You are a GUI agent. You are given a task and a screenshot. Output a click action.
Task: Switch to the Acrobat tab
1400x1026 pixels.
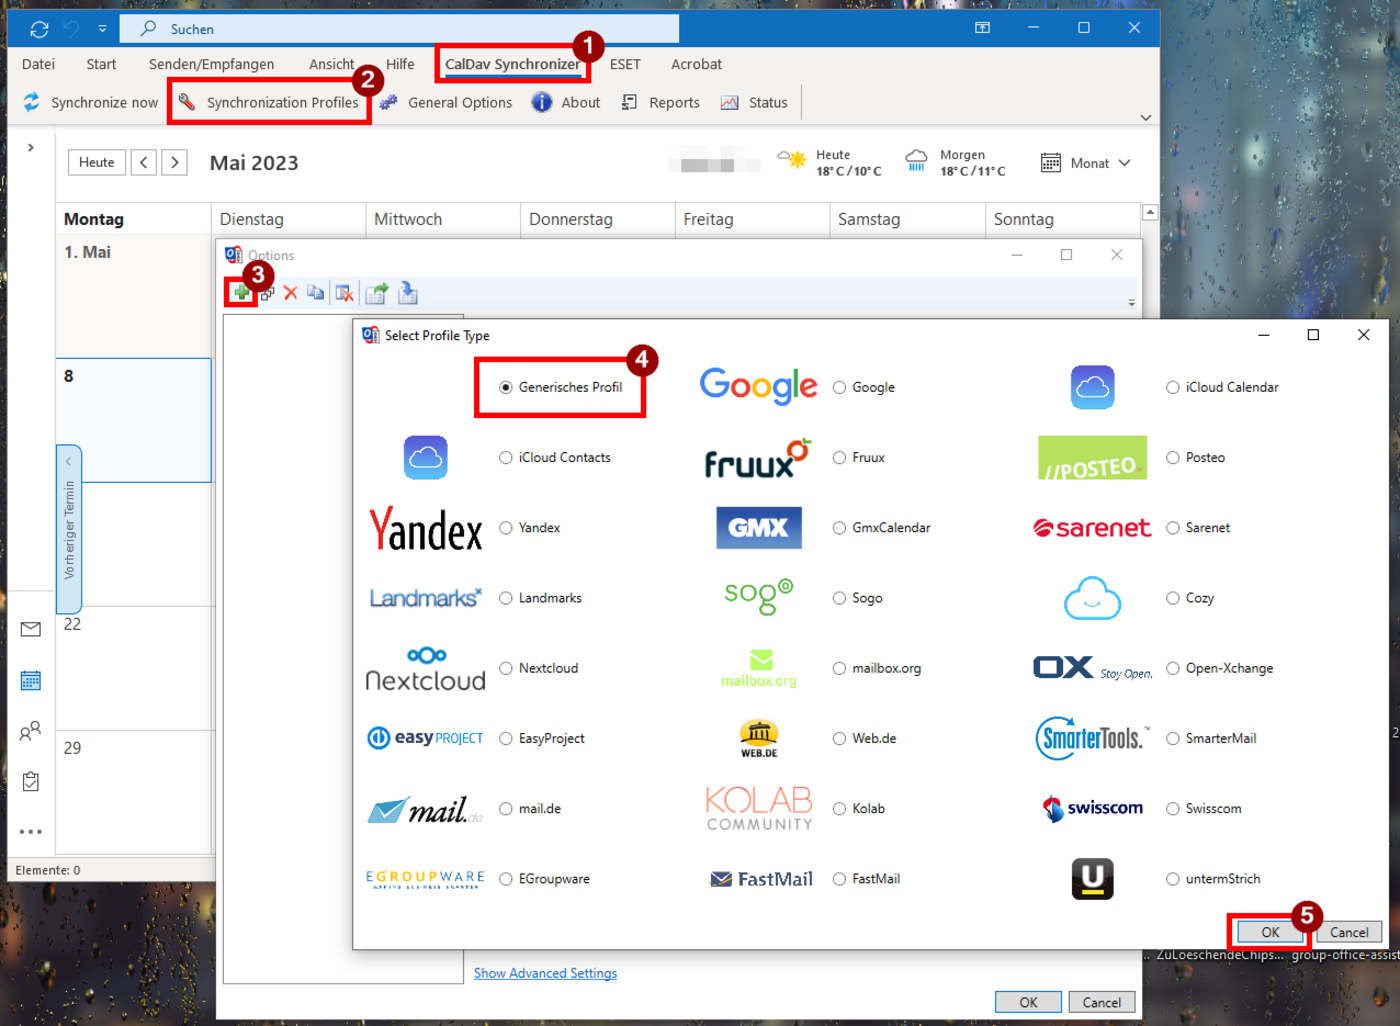click(696, 64)
